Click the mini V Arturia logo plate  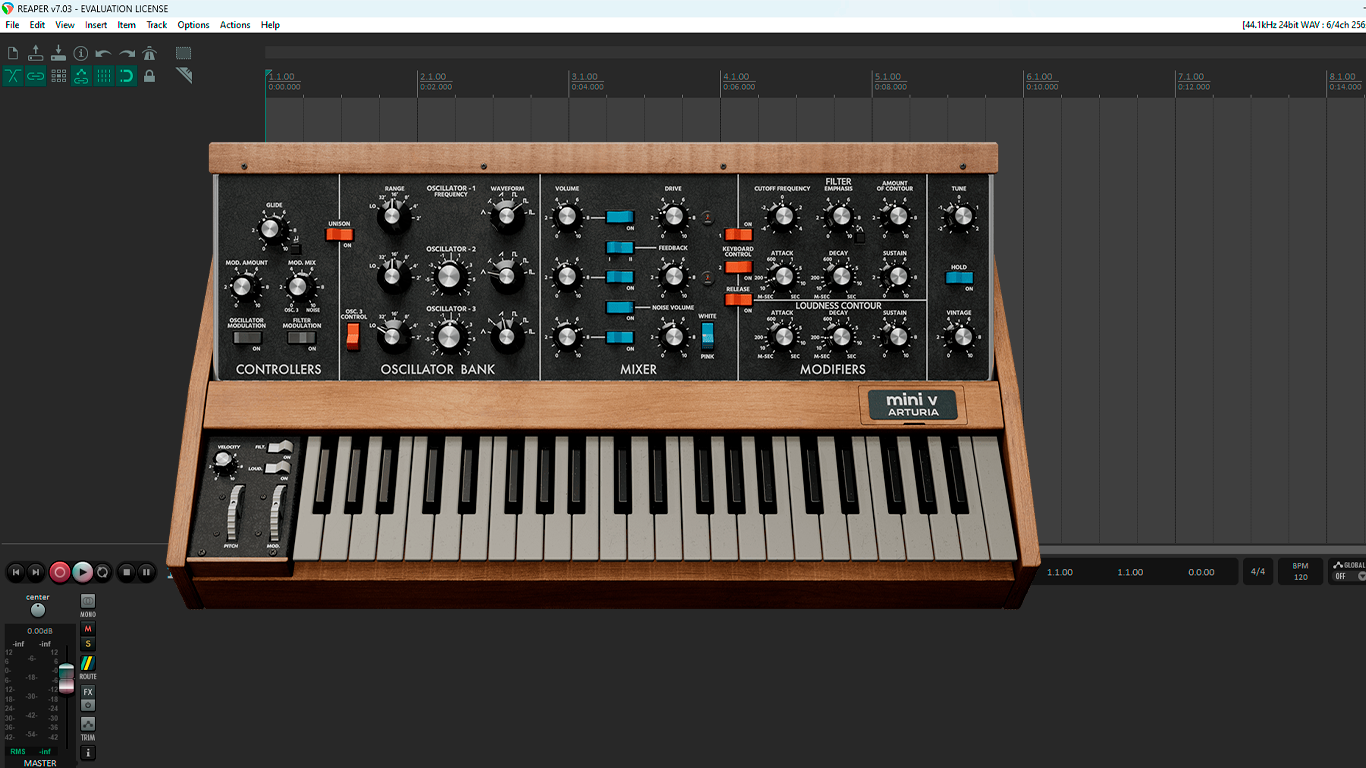(913, 405)
